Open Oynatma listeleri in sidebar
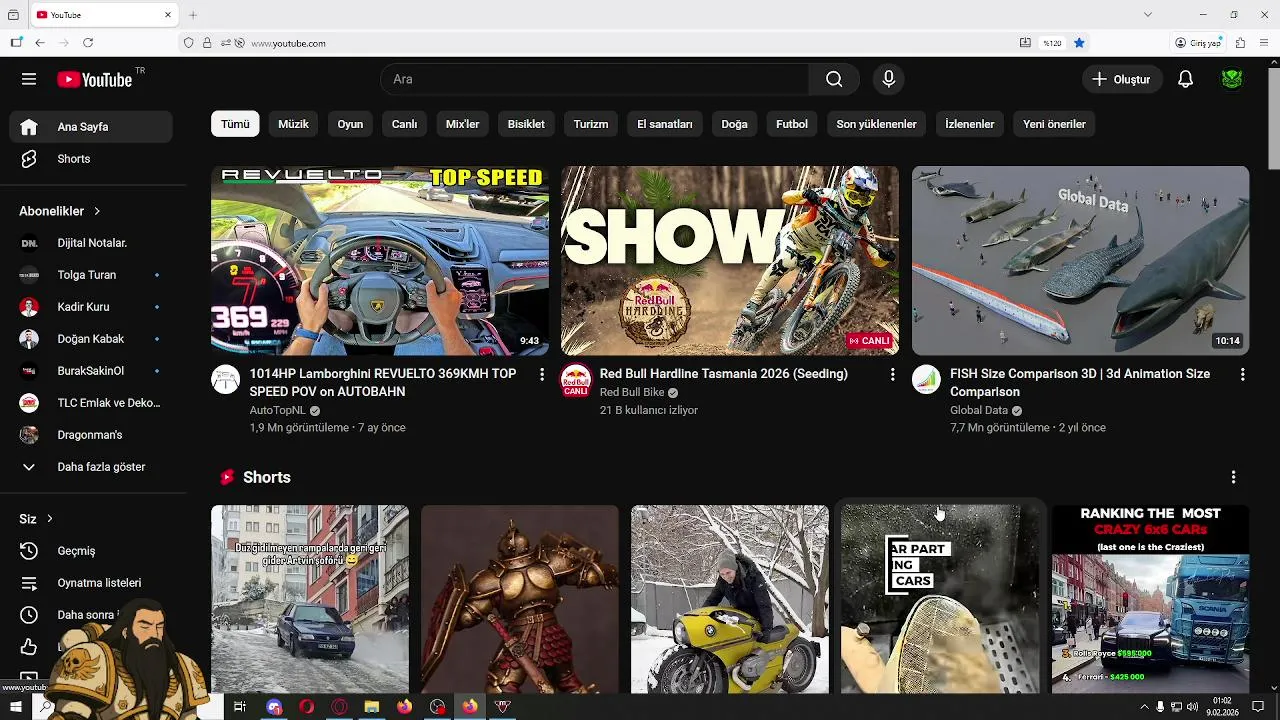 click(x=91, y=583)
